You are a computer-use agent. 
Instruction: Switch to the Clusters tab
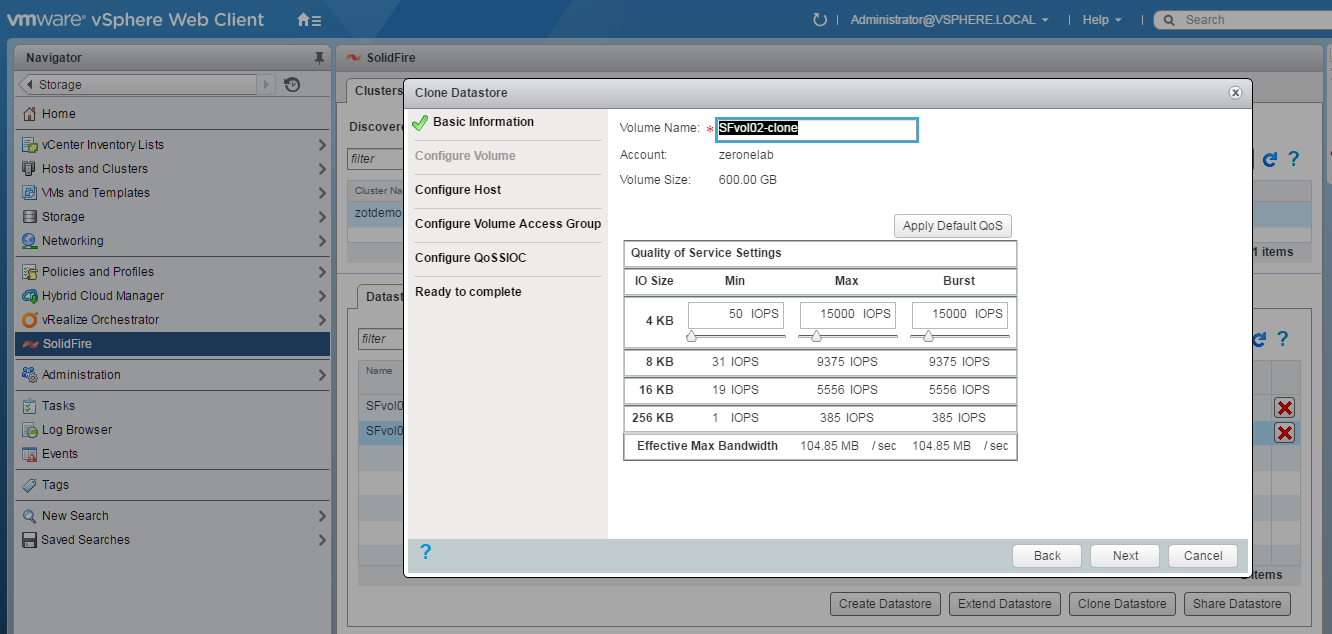[378, 91]
